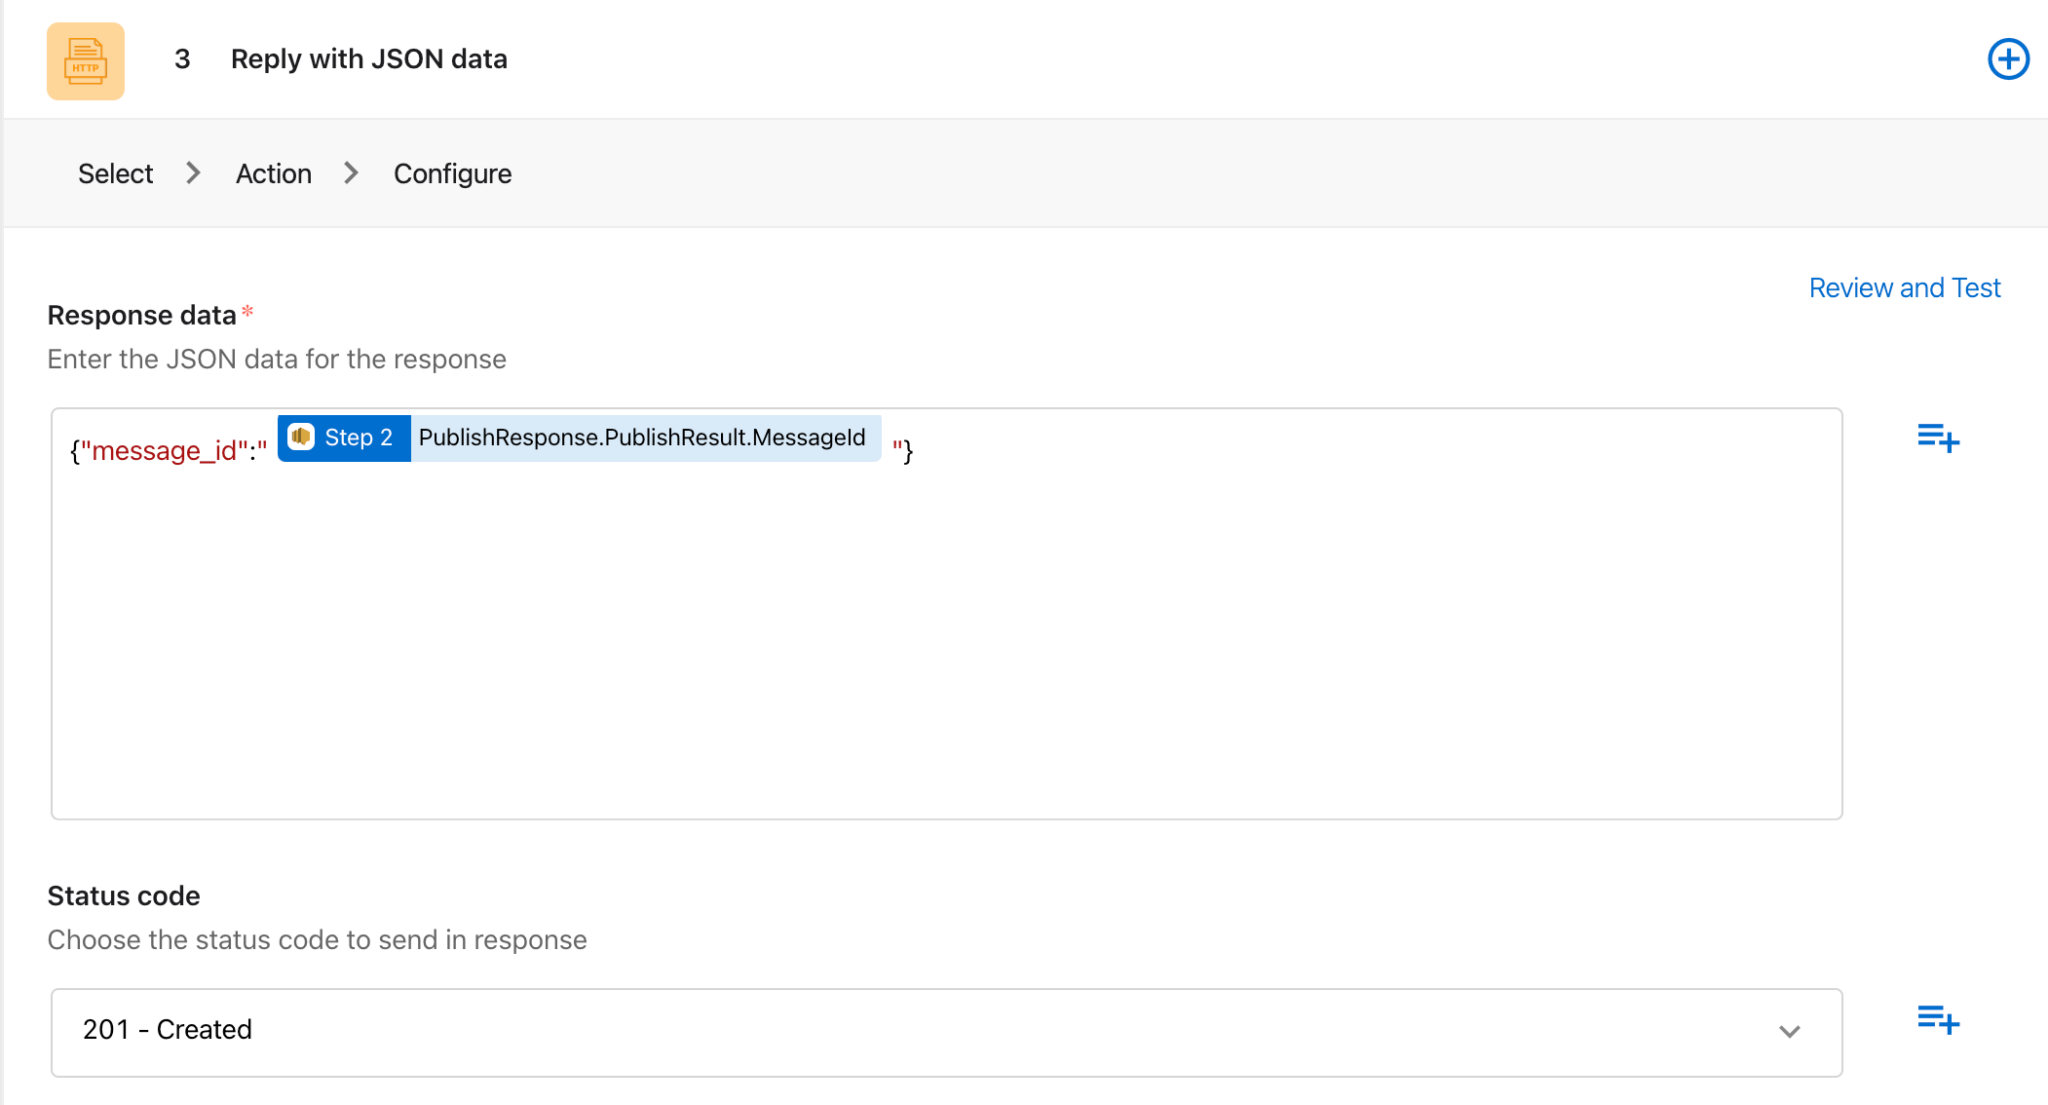Go to the Select breadcrumb step
Image resolution: width=2048 pixels, height=1105 pixels.
tap(115, 174)
